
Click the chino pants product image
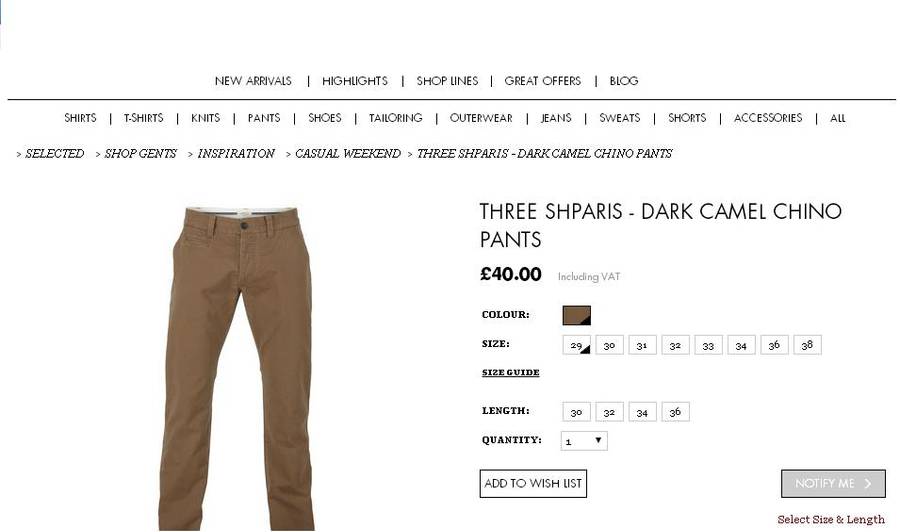tap(237, 367)
